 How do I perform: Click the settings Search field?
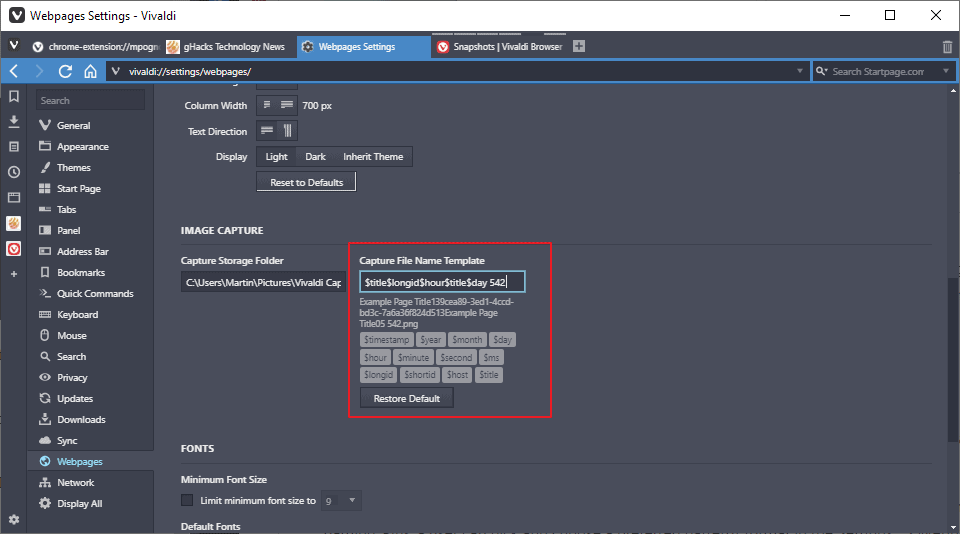pyautogui.click(x=90, y=100)
